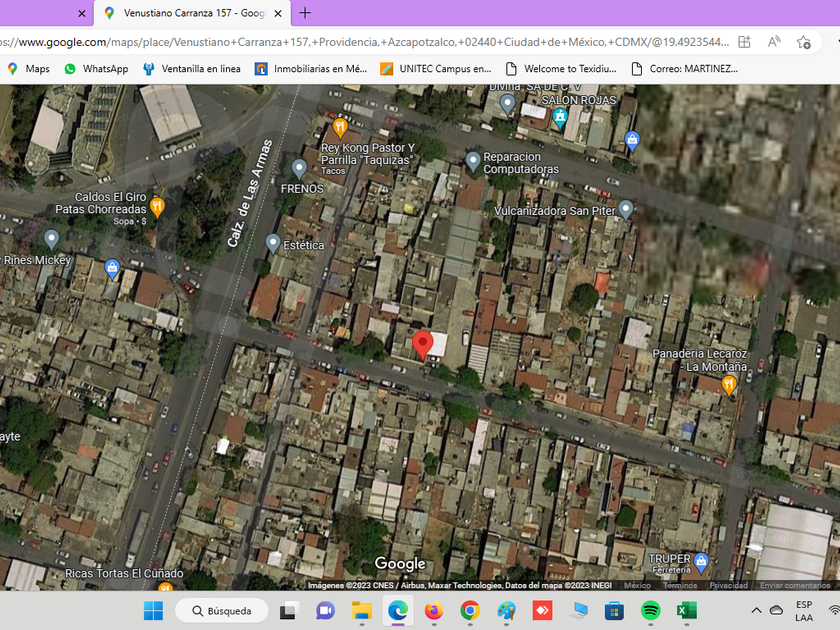Click the Calz. de Las Armas street label
The image size is (840, 630).
(250, 193)
